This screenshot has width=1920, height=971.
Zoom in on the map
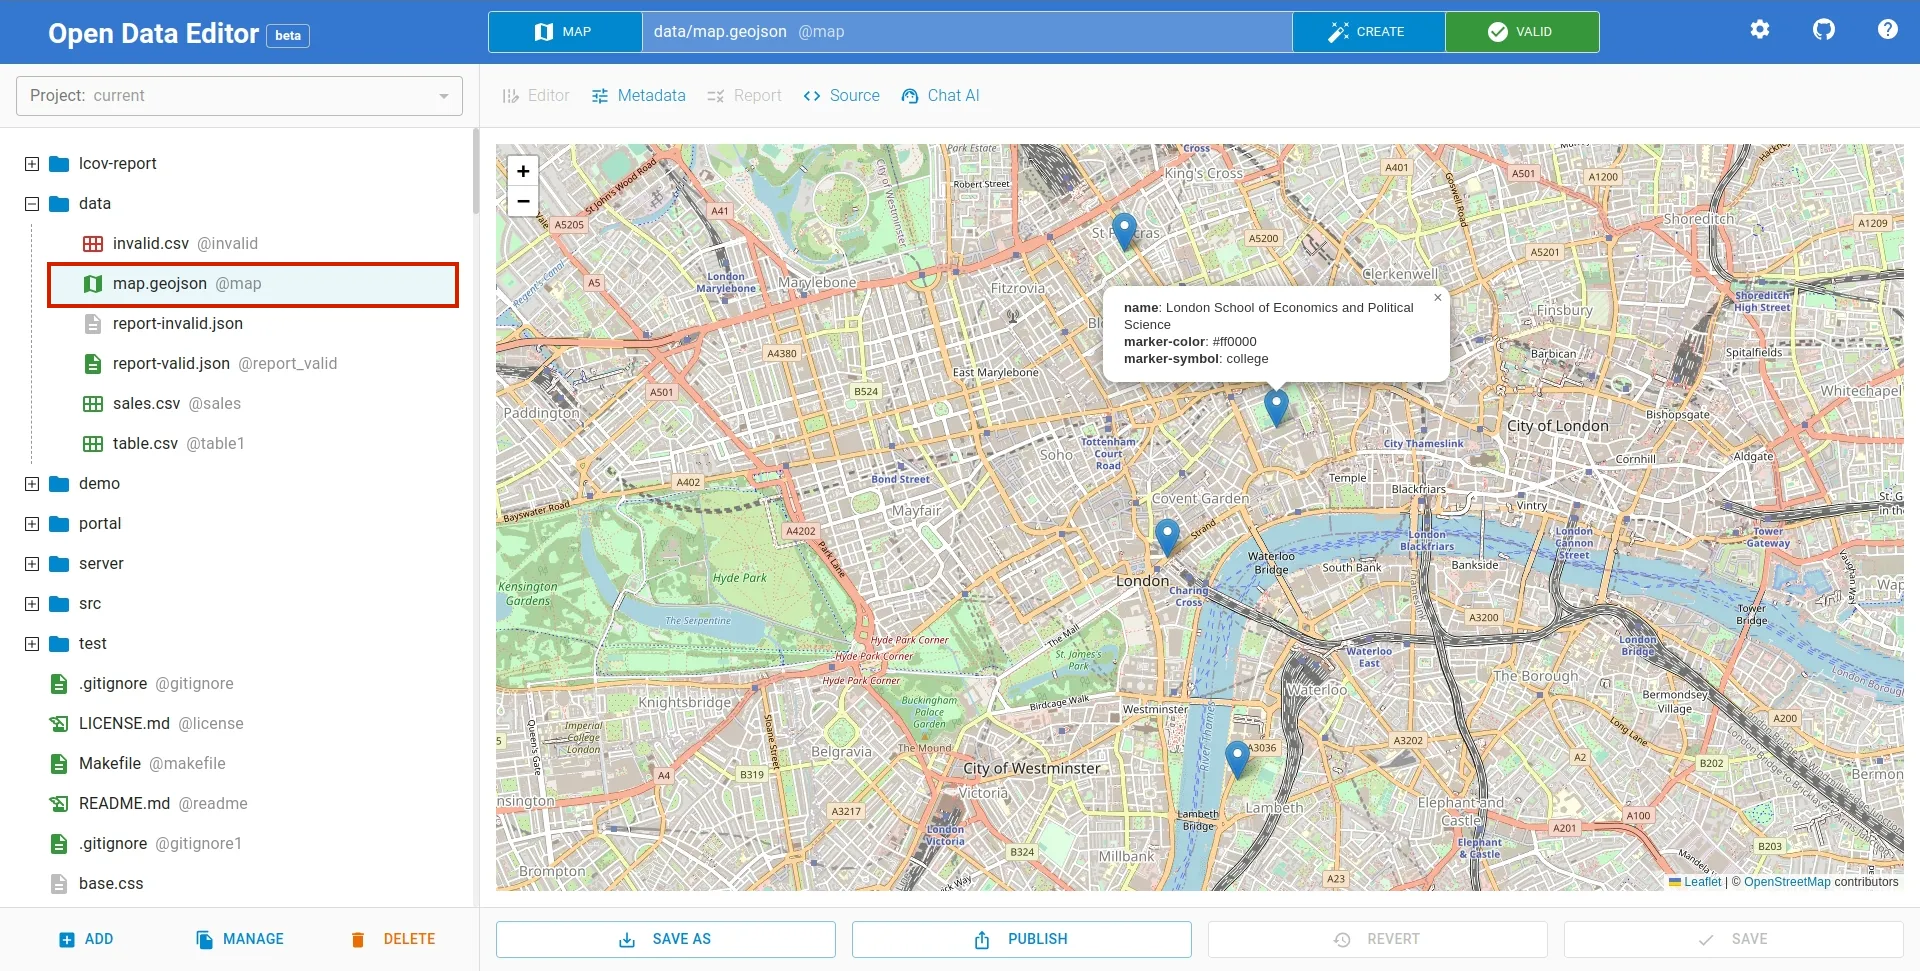click(523, 171)
